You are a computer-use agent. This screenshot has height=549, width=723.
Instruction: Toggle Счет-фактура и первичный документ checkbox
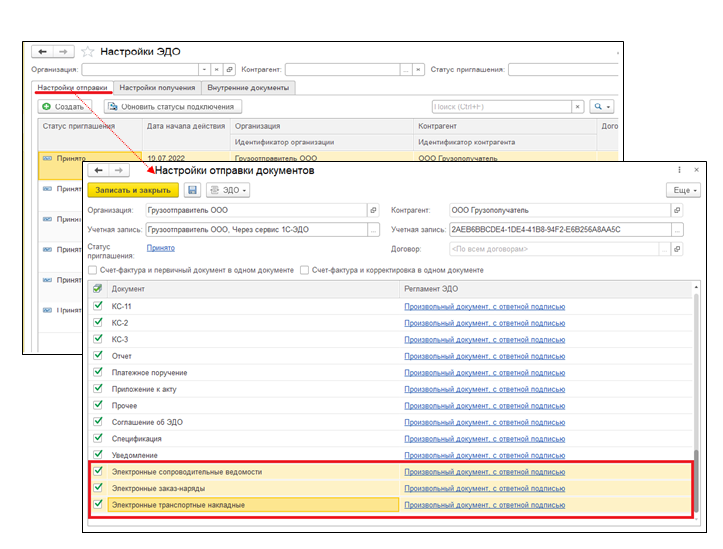[x=93, y=270]
